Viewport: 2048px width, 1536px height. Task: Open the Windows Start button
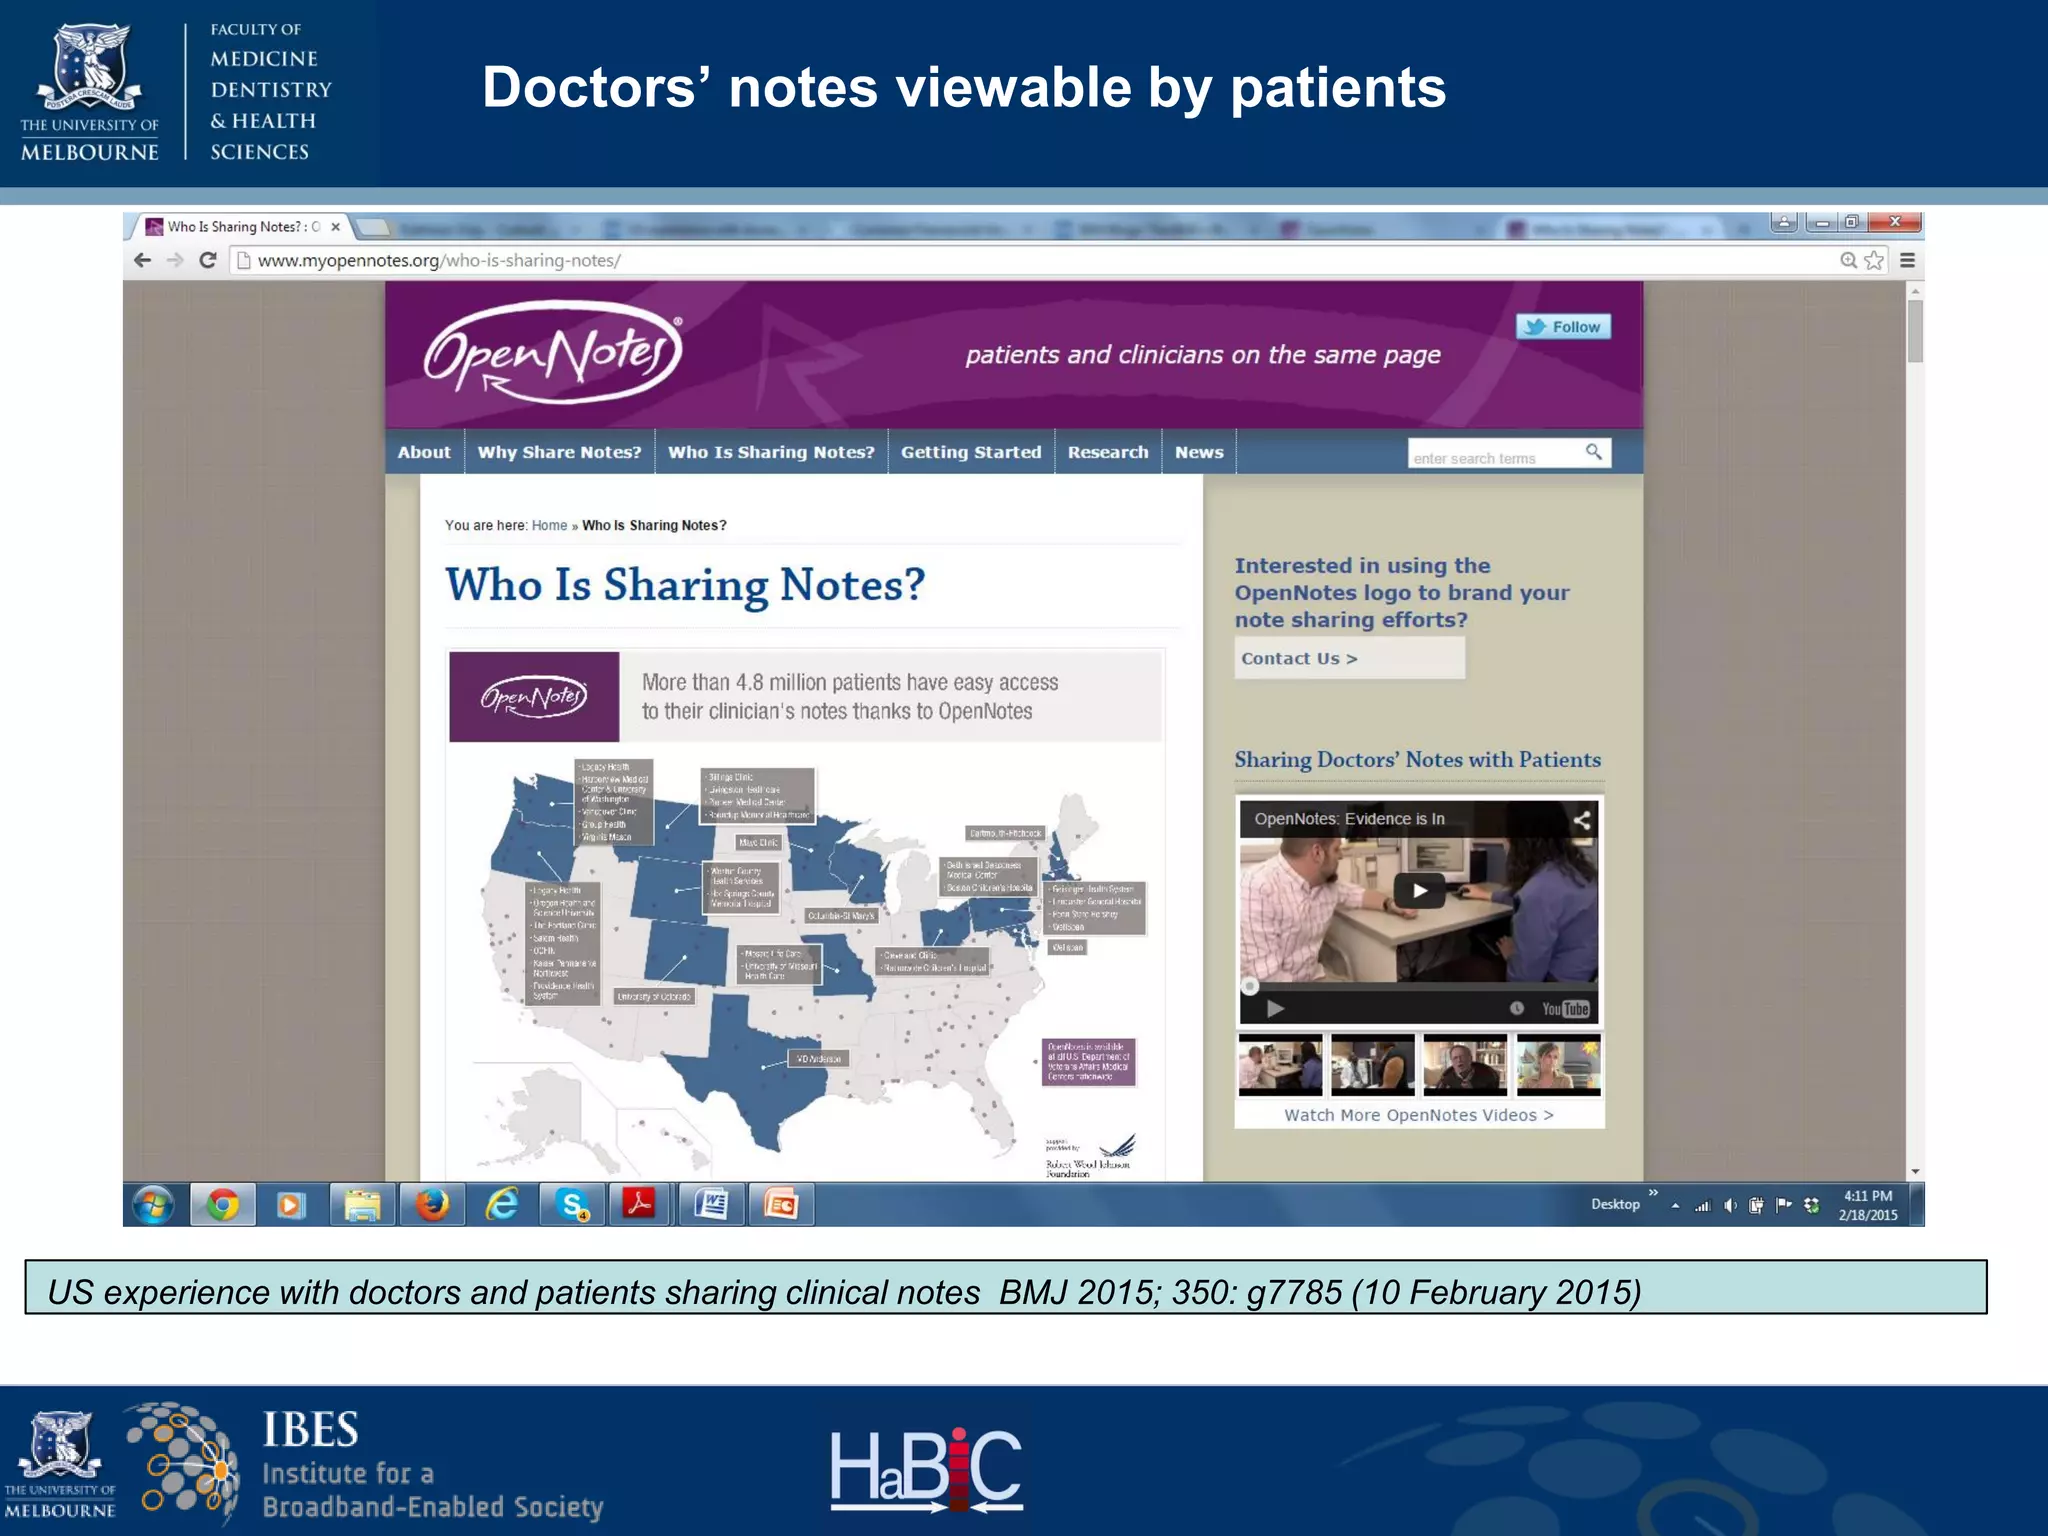click(x=153, y=1205)
